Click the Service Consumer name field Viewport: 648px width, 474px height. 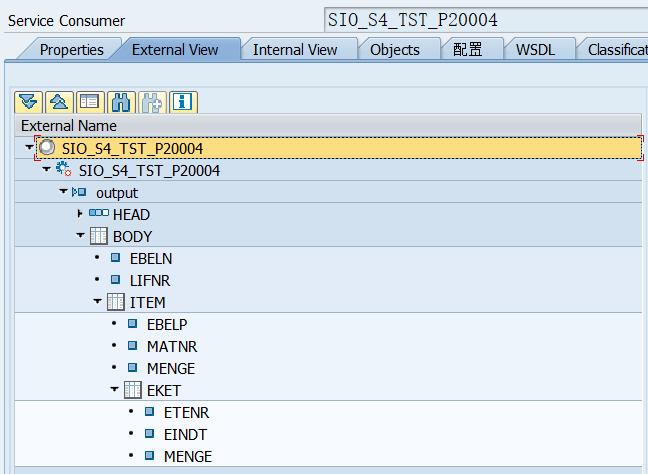[486, 20]
